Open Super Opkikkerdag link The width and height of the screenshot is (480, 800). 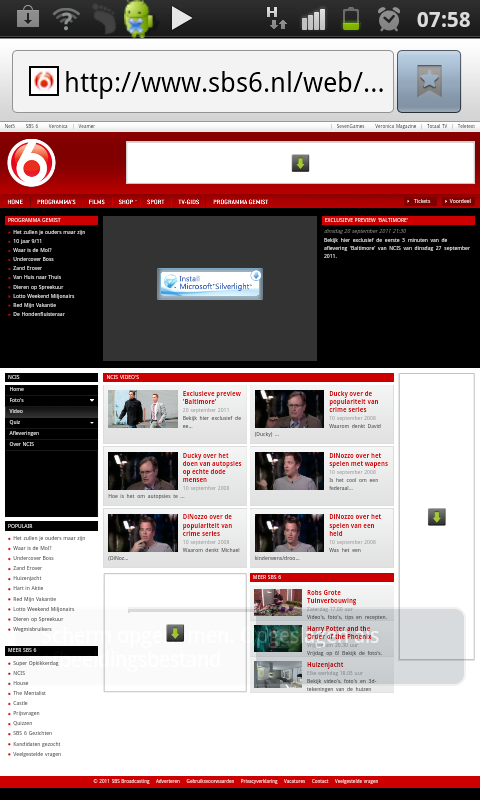pyautogui.click(x=36, y=663)
